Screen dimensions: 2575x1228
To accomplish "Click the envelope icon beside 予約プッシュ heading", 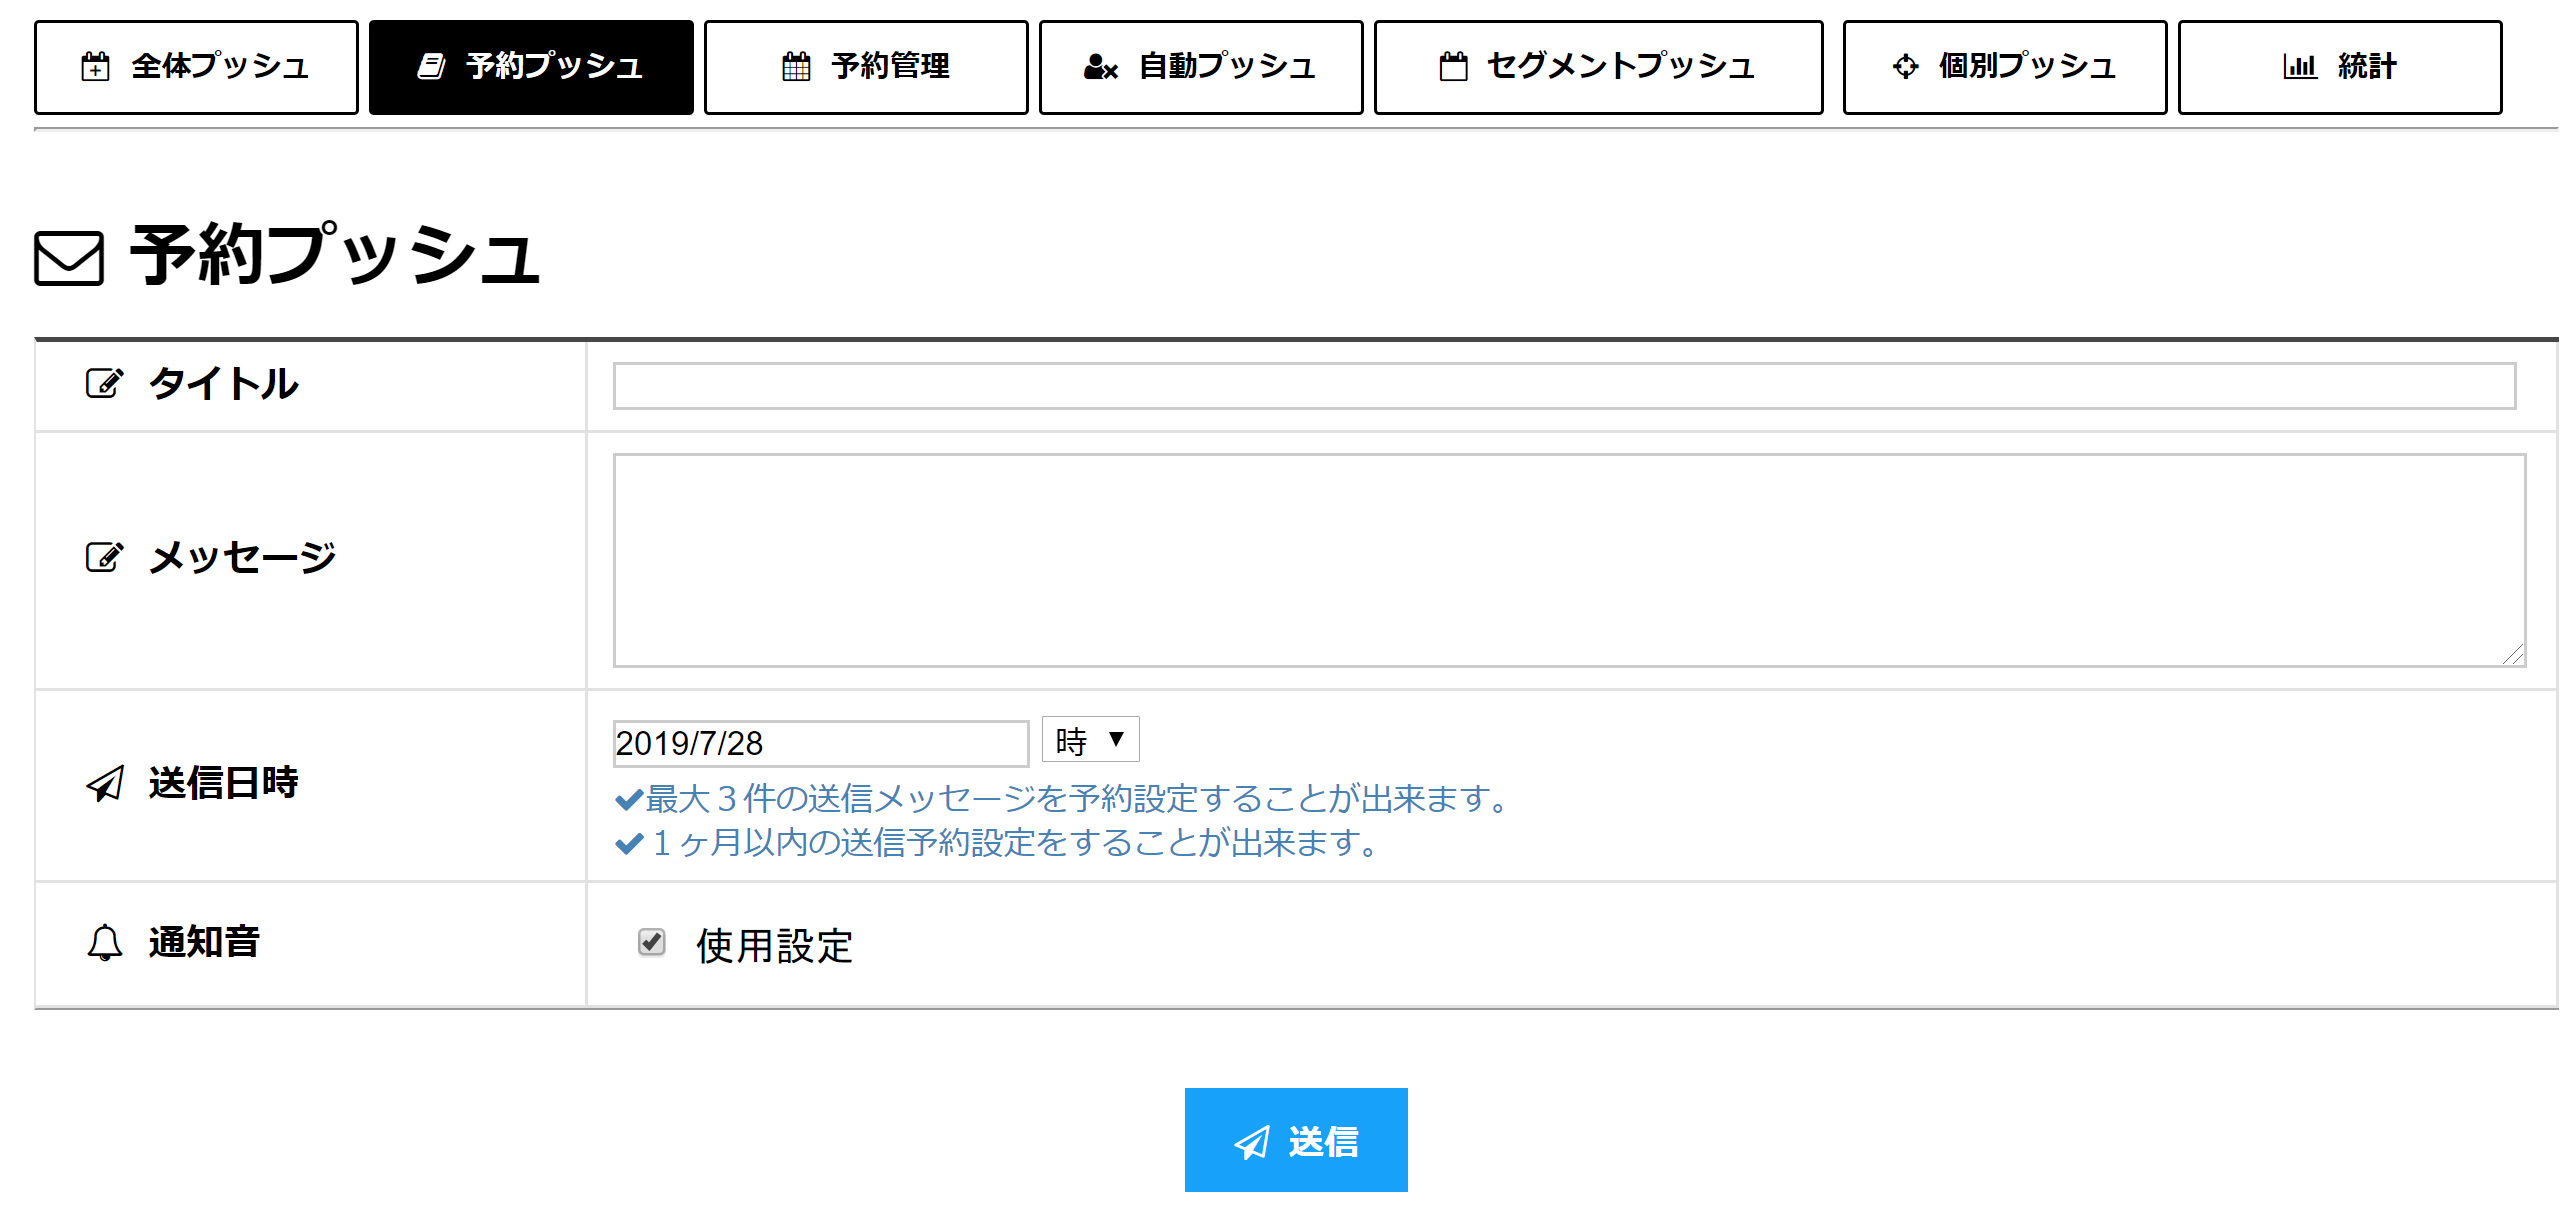I will (x=69, y=258).
